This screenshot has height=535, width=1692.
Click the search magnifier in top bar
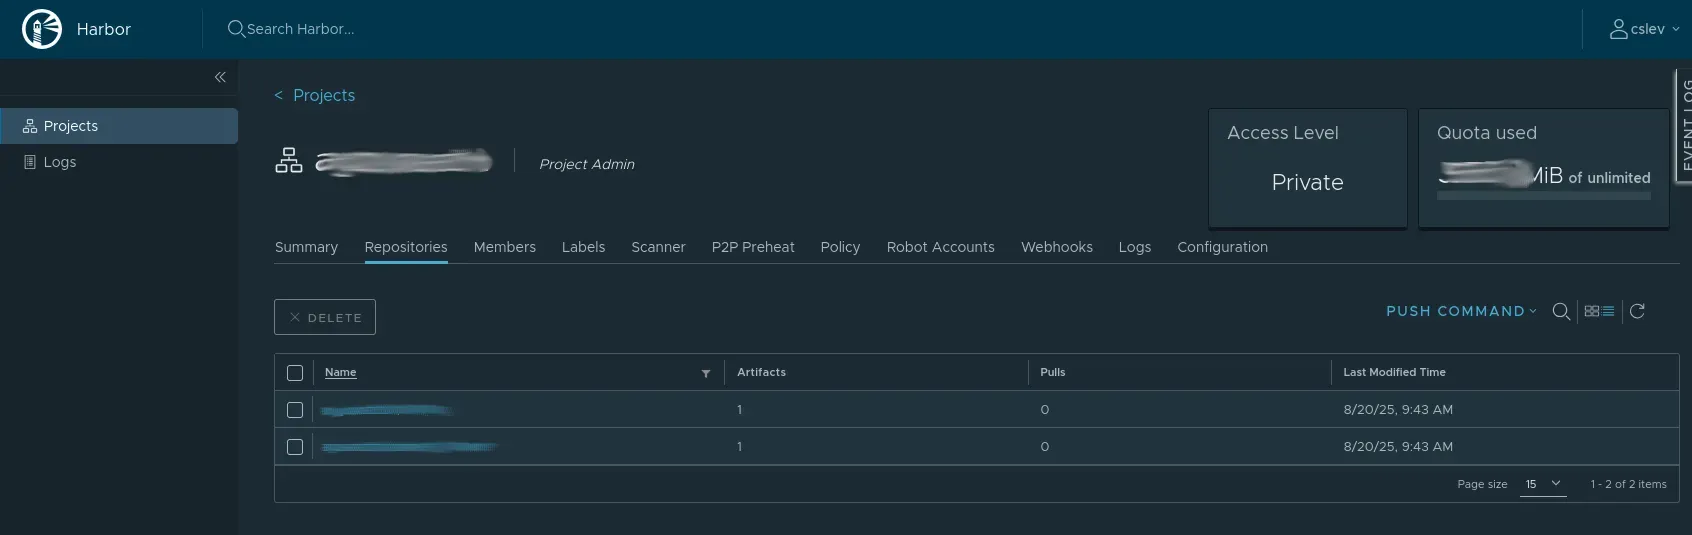(236, 29)
